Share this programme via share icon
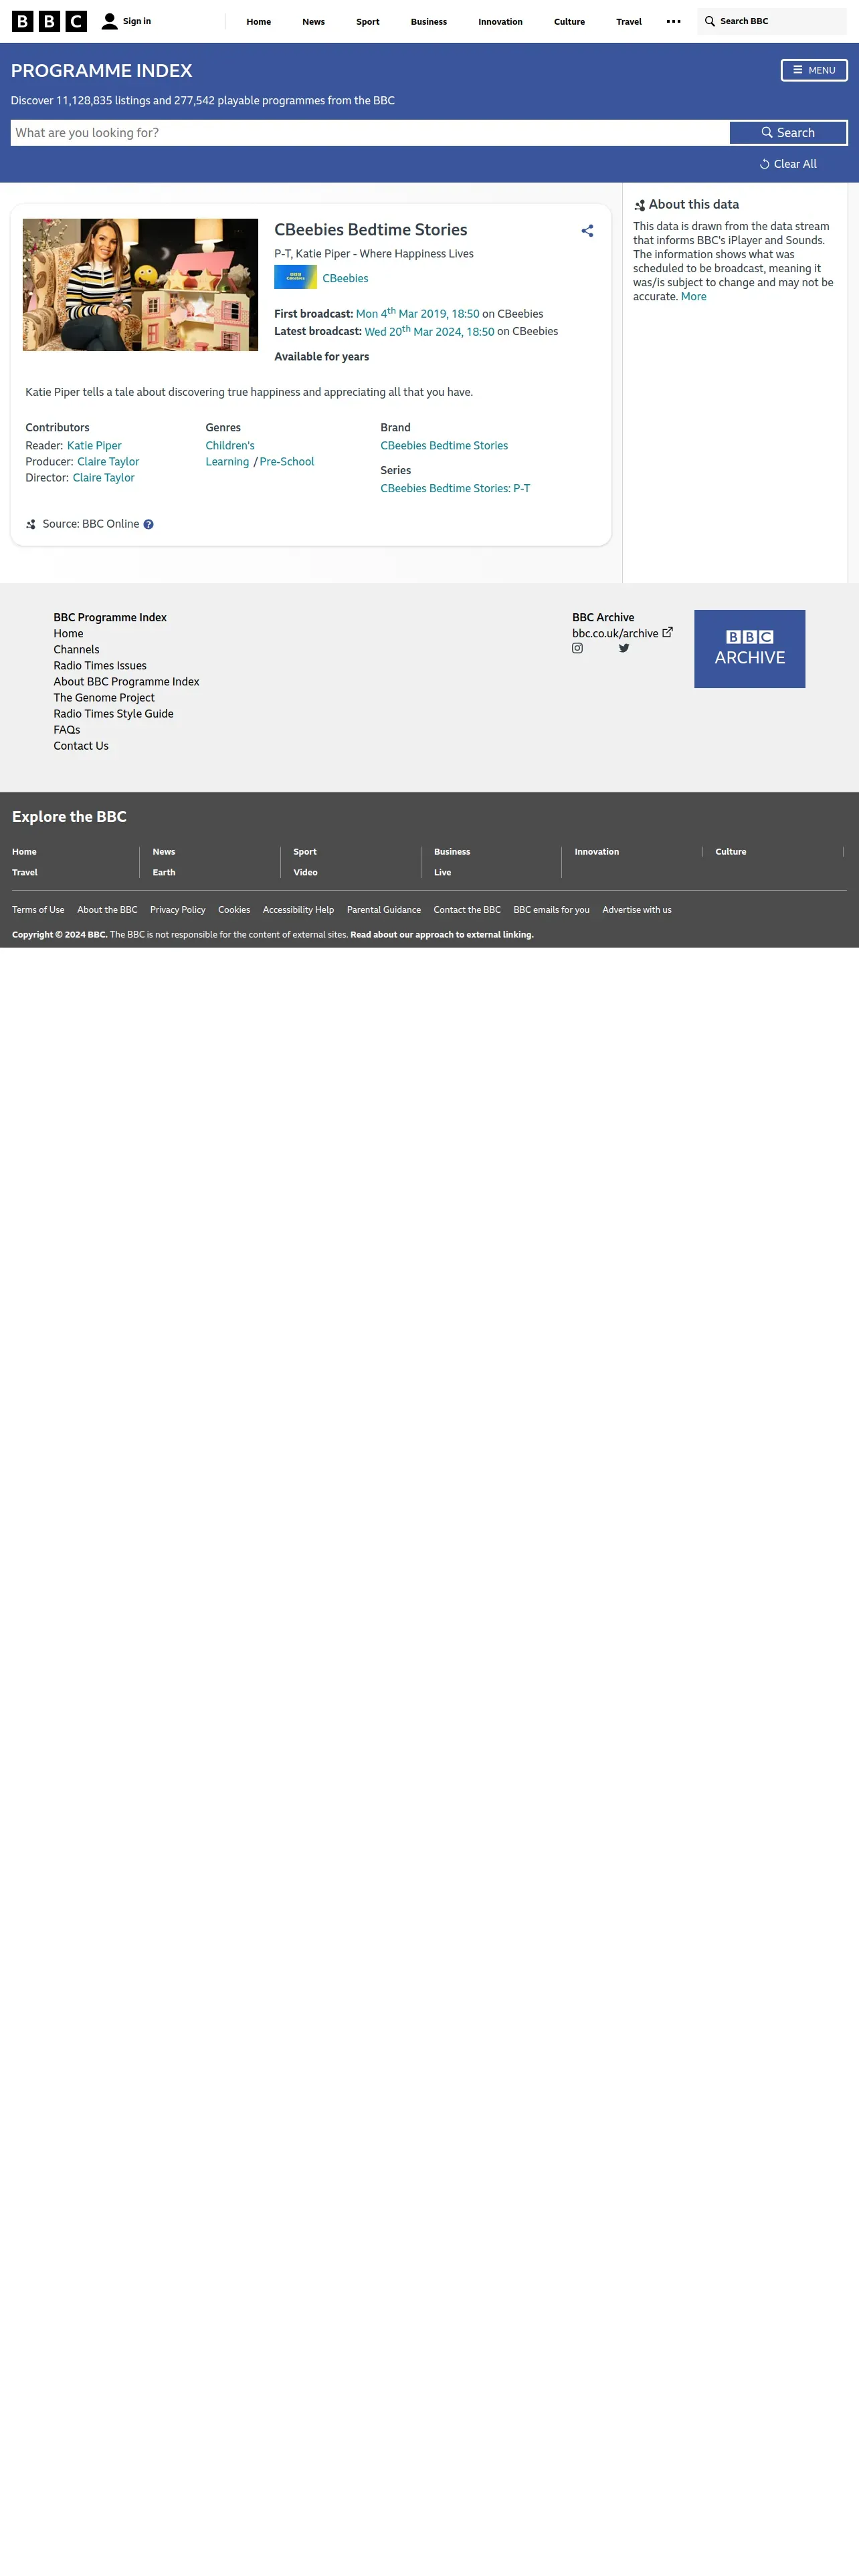This screenshot has height=2576, width=859. pos(587,231)
